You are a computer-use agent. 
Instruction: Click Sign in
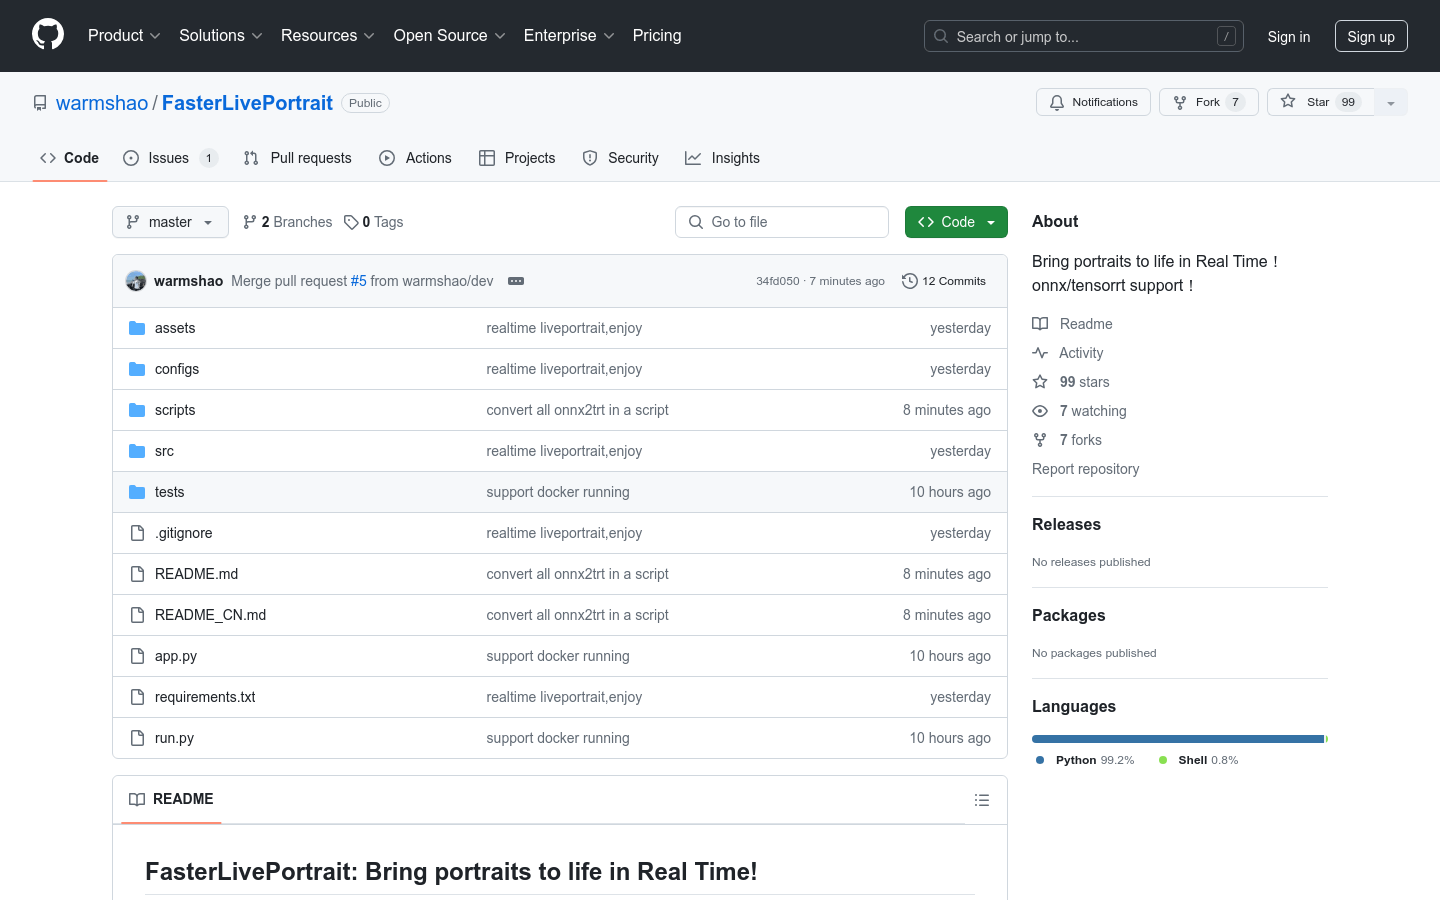tap(1289, 37)
